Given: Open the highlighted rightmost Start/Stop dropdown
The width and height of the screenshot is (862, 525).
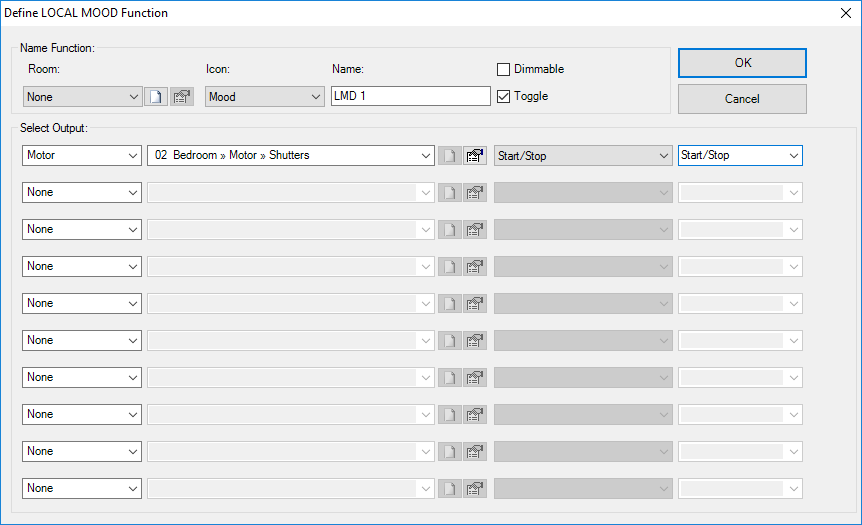Looking at the screenshot, I should pos(740,156).
